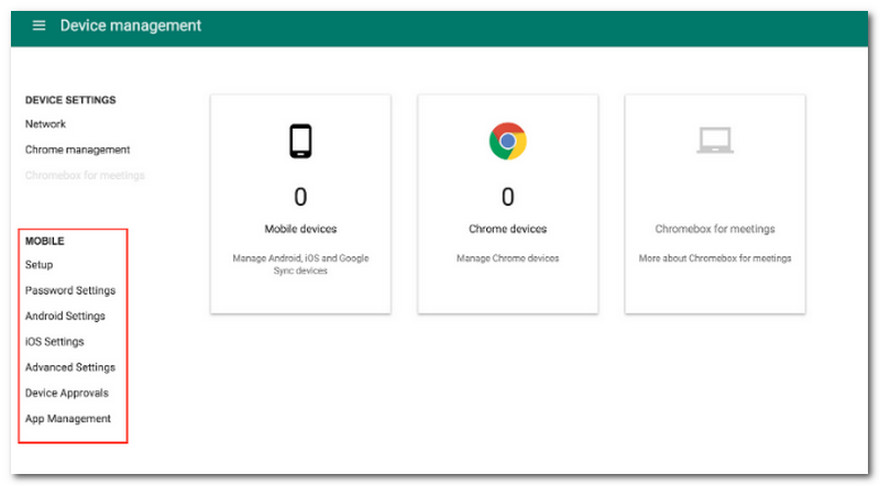
Task: Open Android Settings
Action: pos(65,316)
